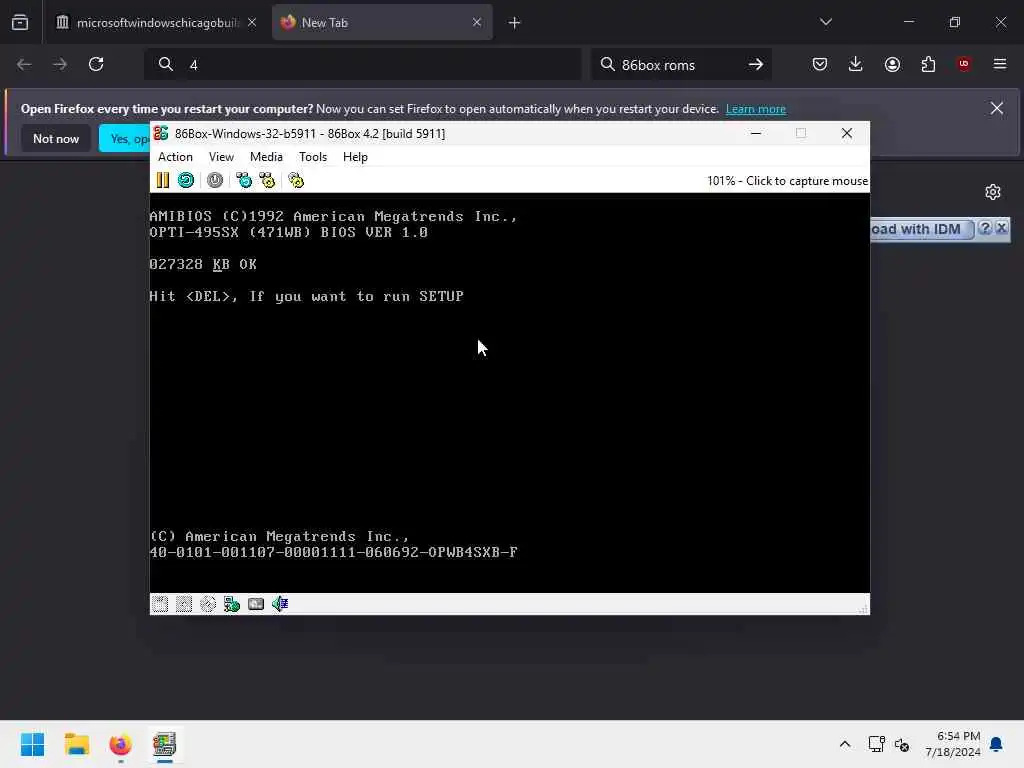Open 86Box settings from toolbar icon
This screenshot has height=768, width=1024.
coord(296,180)
